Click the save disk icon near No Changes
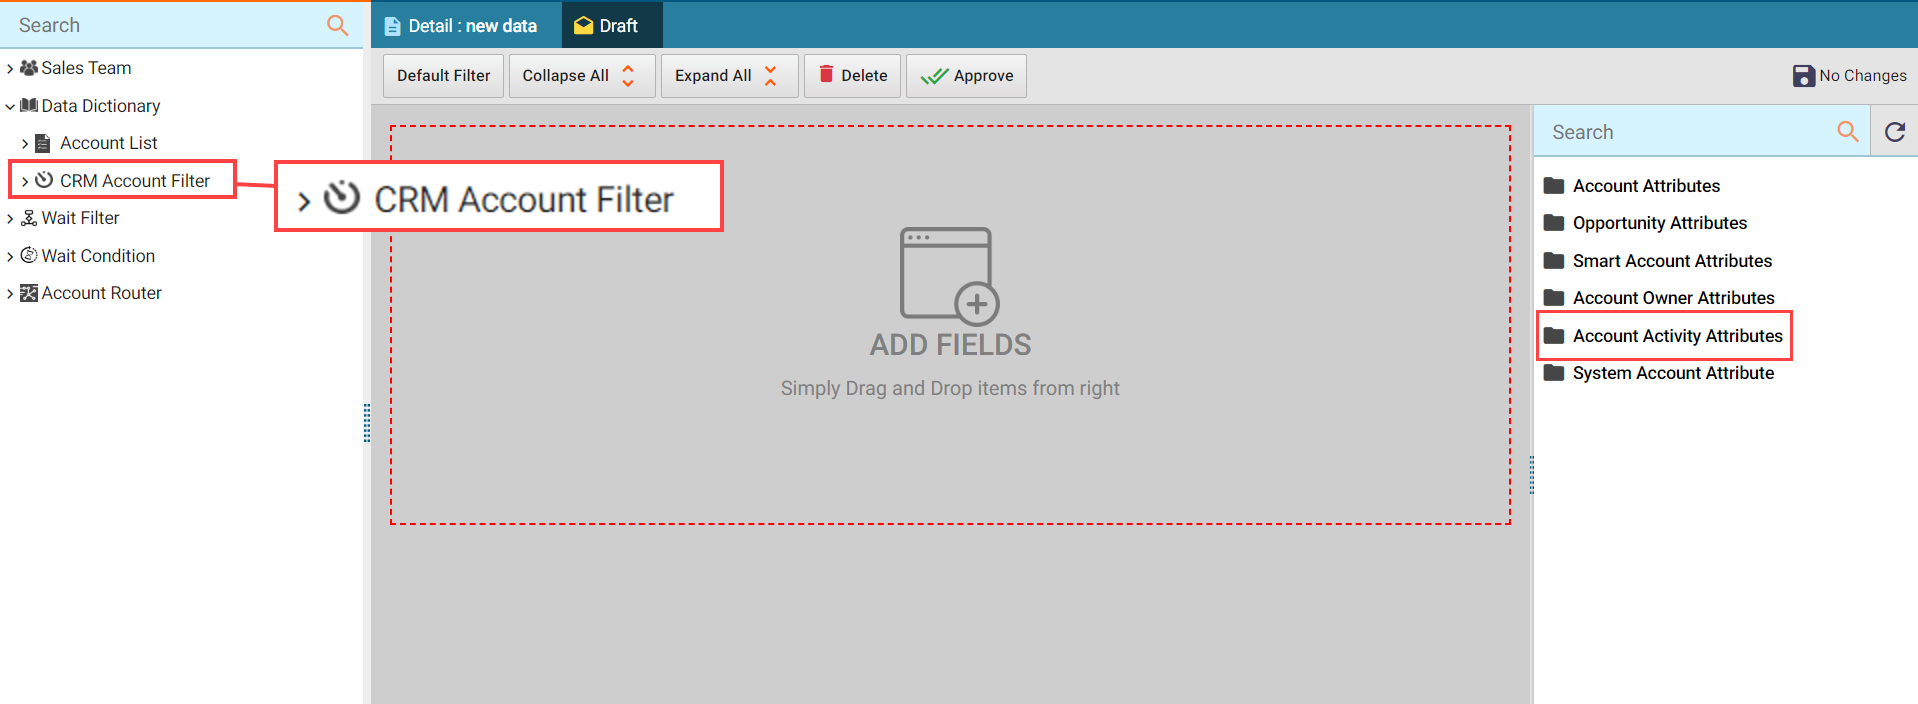Image resolution: width=1918 pixels, height=704 pixels. tap(1803, 76)
